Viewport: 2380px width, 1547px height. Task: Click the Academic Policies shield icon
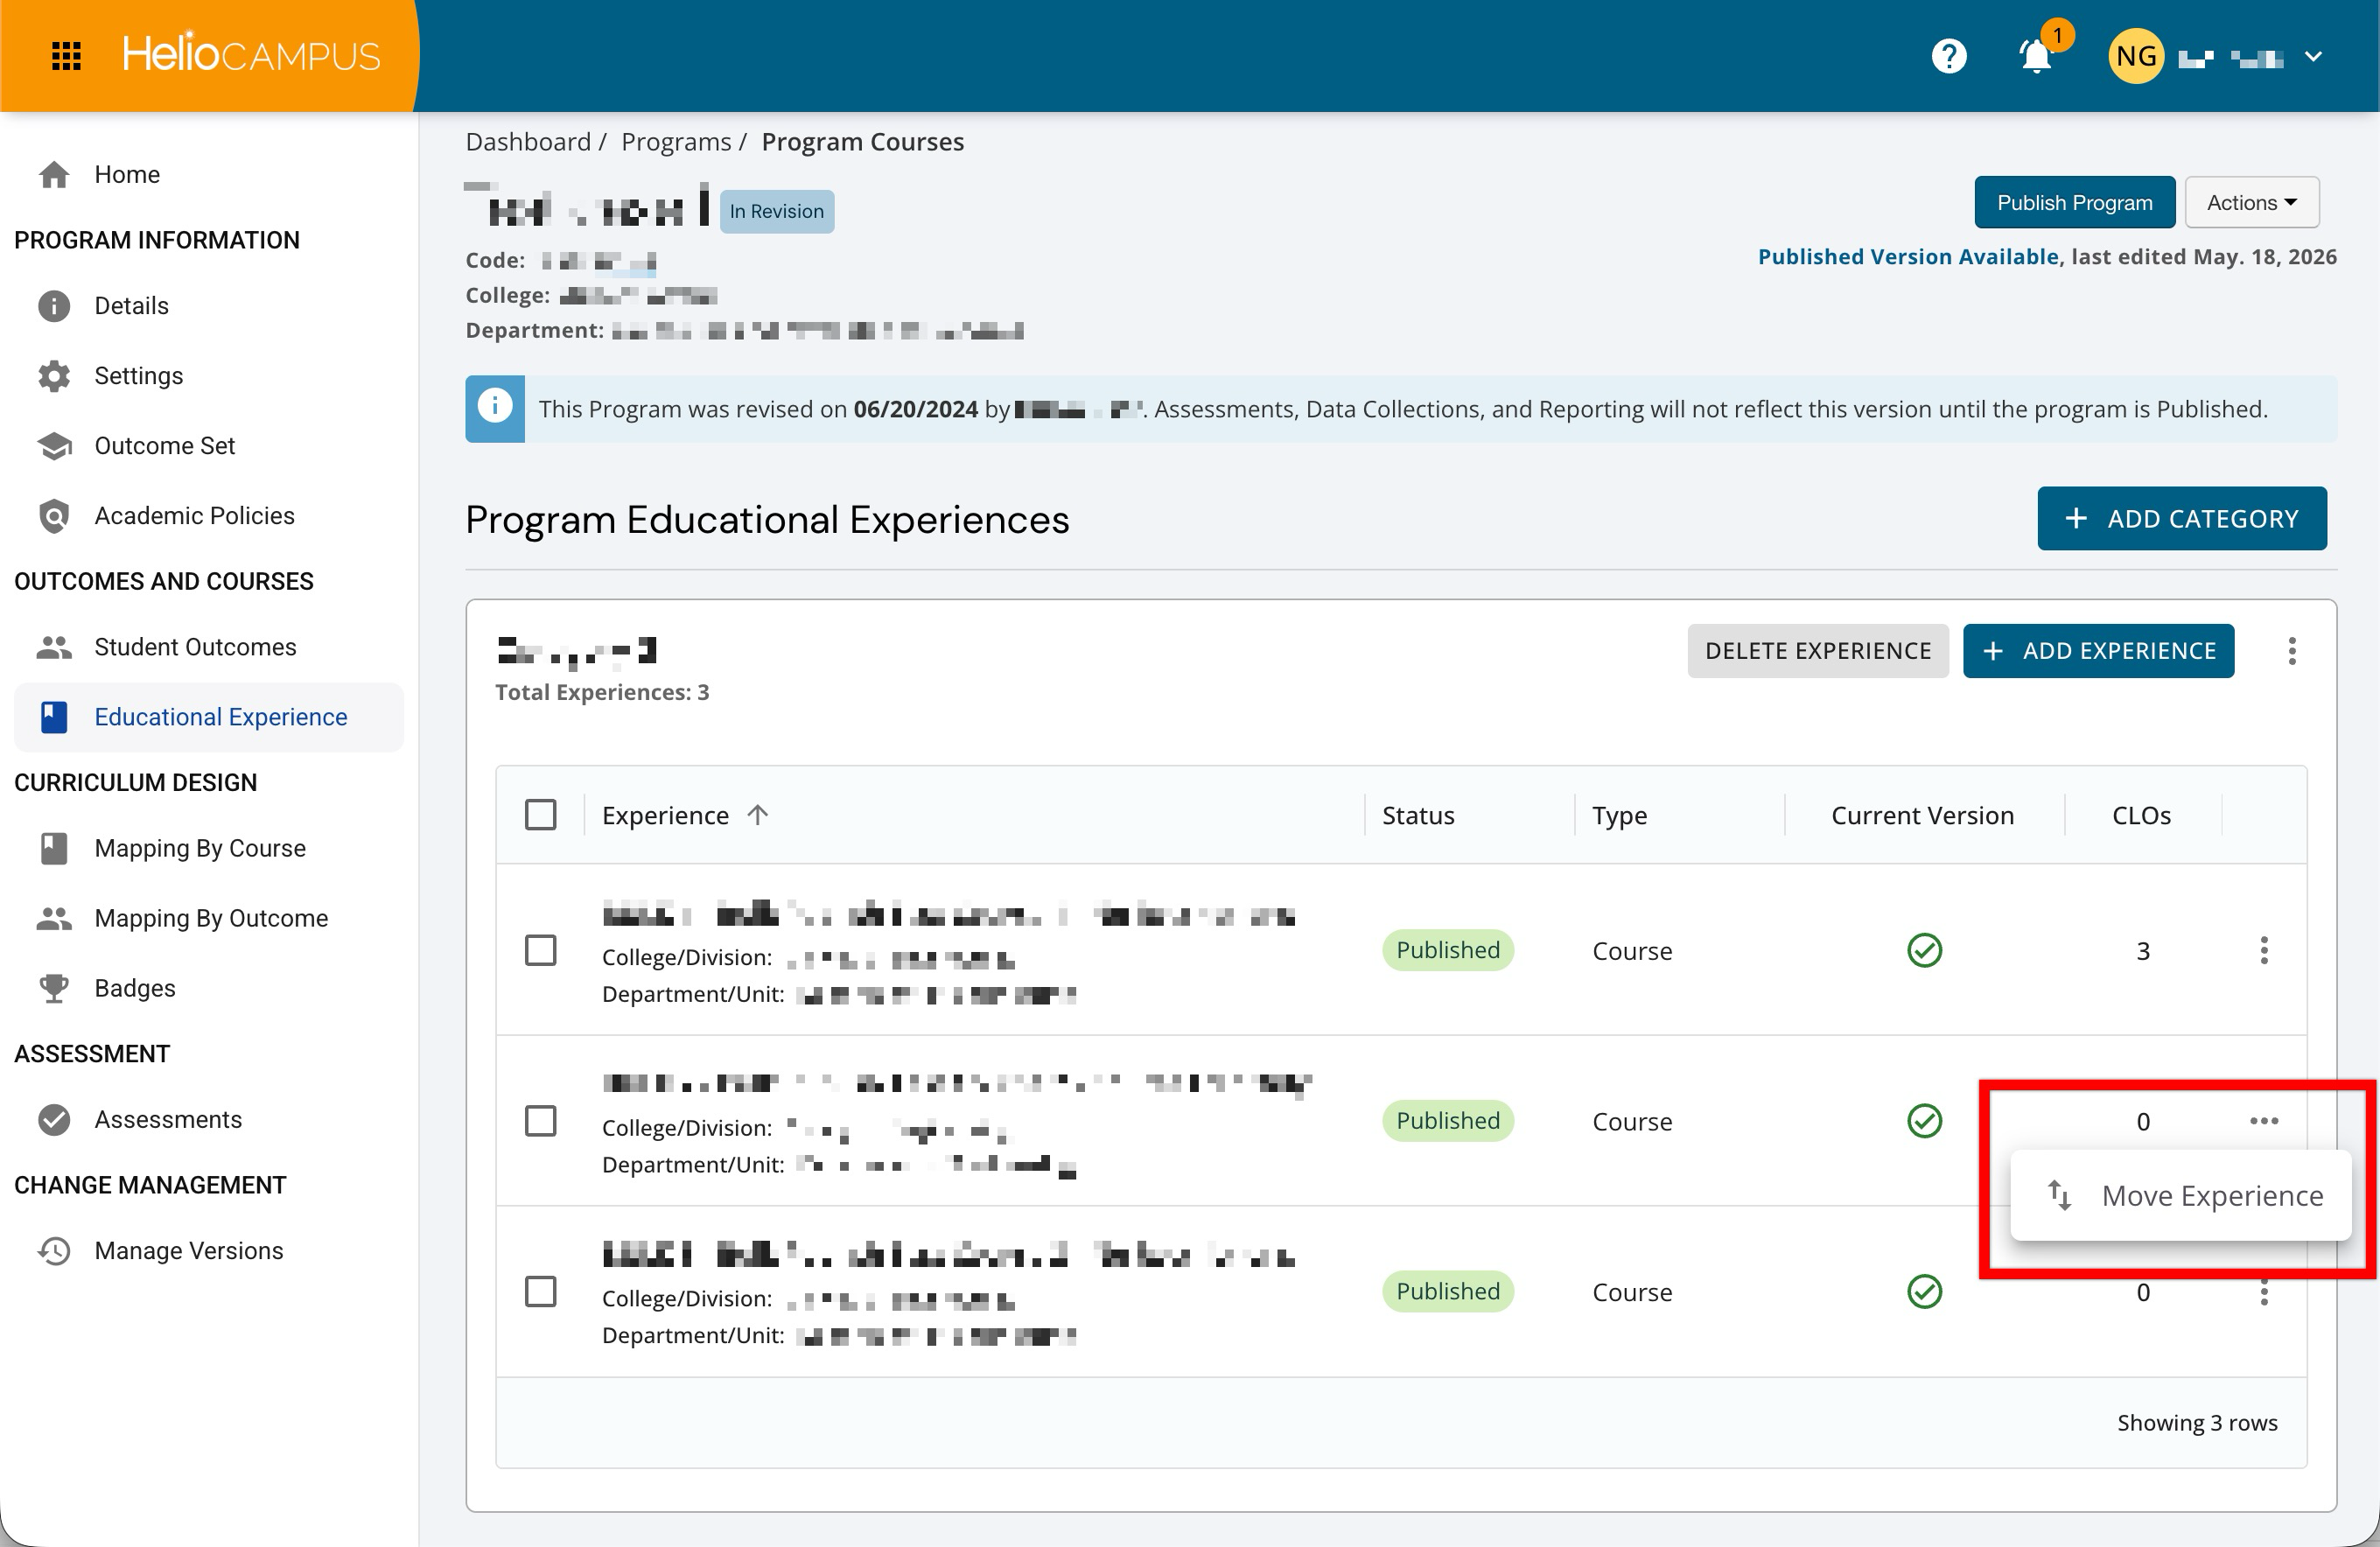(54, 516)
